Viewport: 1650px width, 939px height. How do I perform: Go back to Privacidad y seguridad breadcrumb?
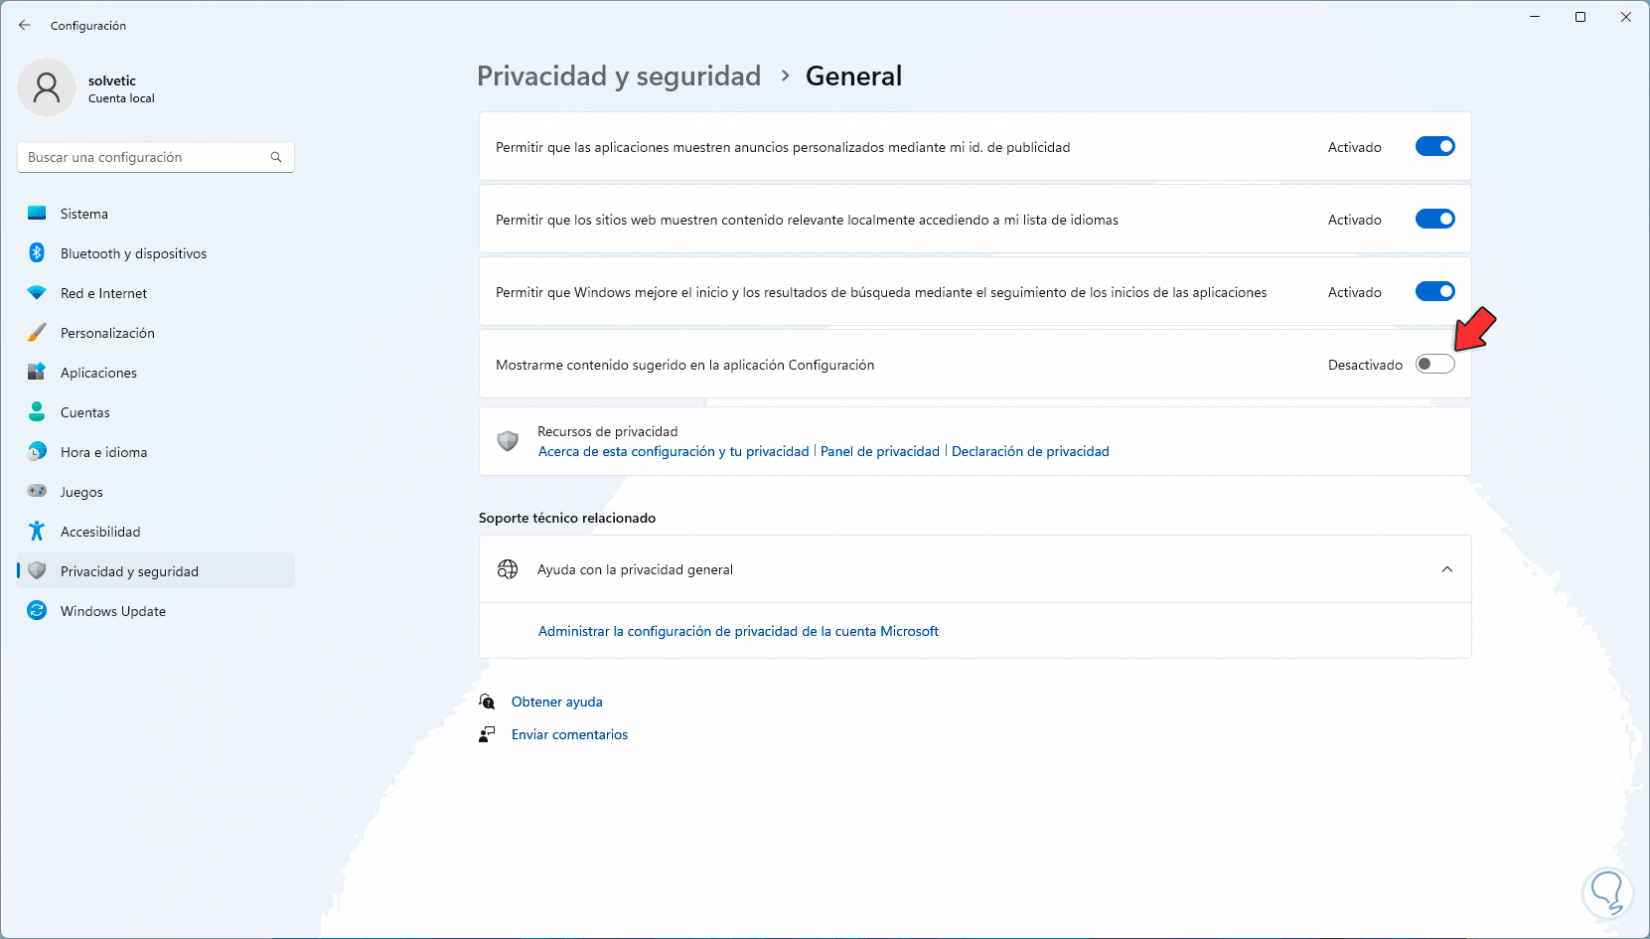click(618, 76)
